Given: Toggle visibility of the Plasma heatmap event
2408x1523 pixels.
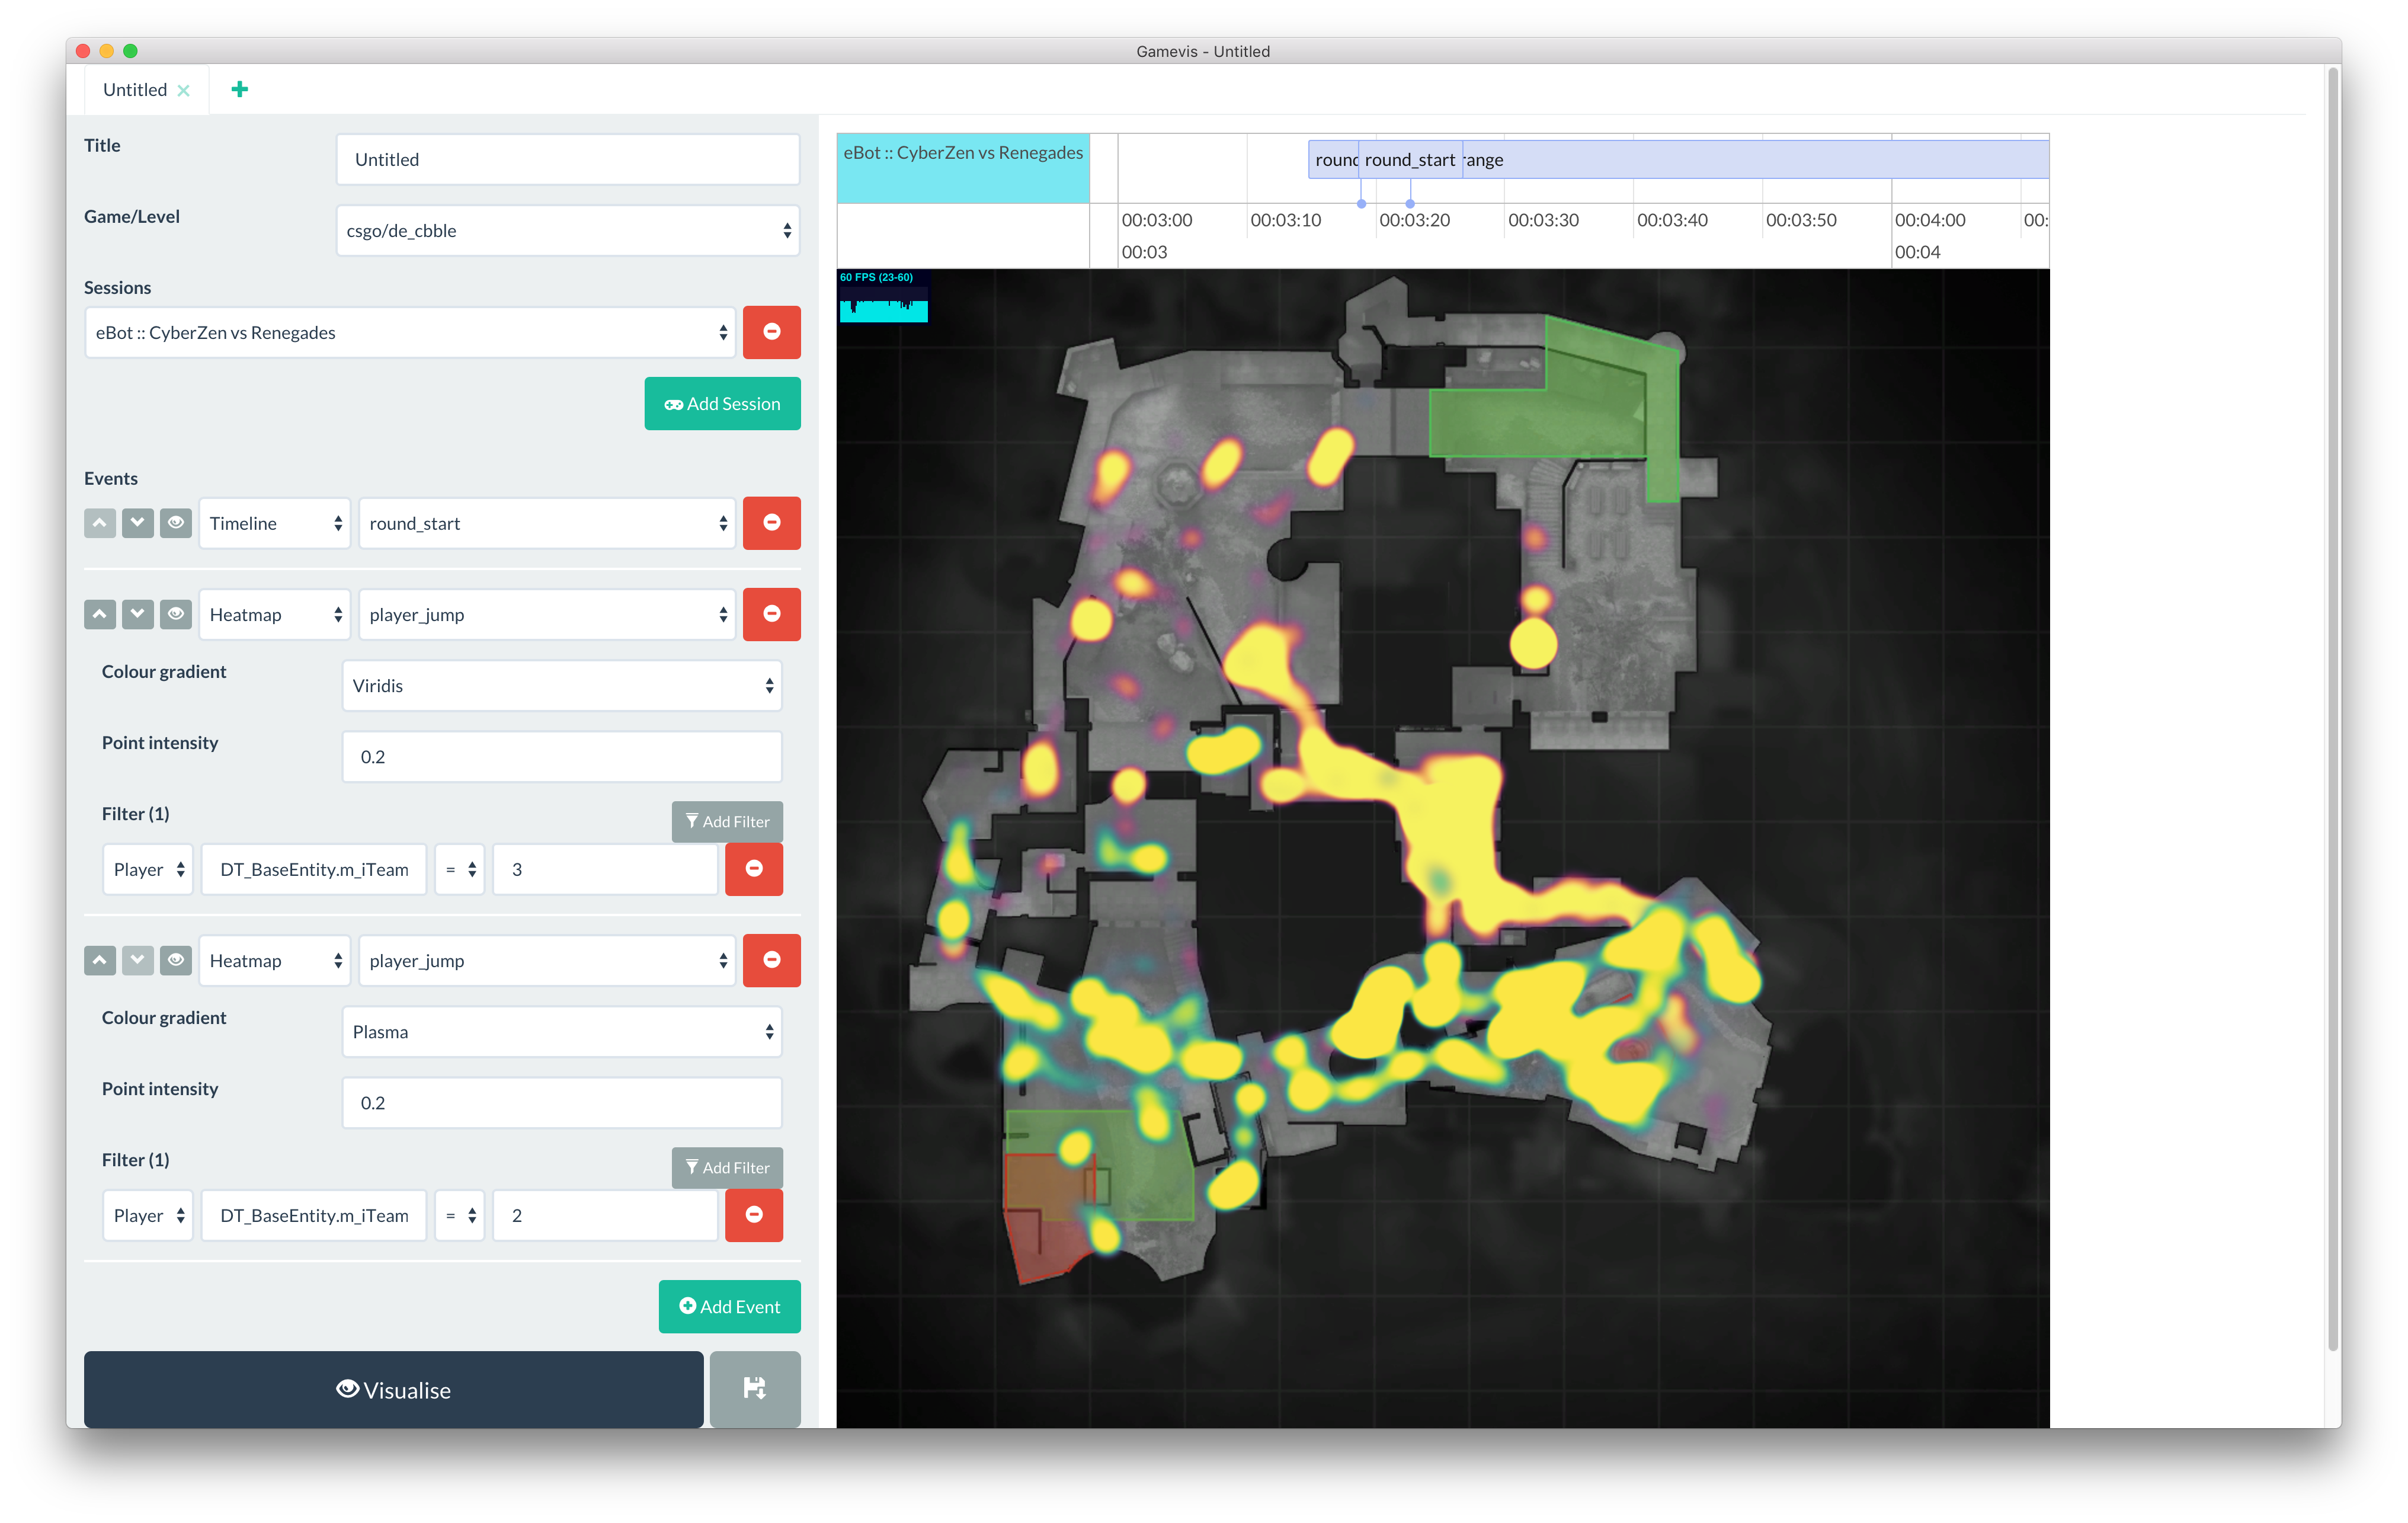Looking at the screenshot, I should click(176, 960).
